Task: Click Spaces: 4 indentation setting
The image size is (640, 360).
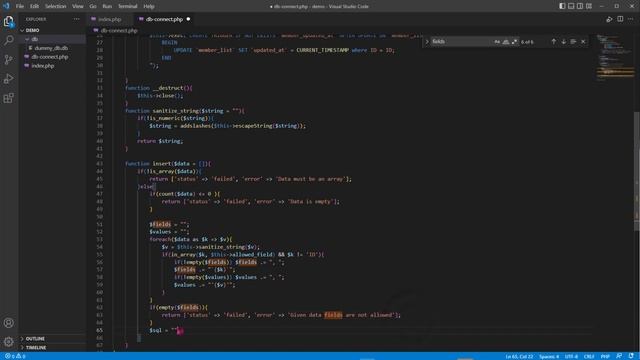Action: click(x=549, y=356)
